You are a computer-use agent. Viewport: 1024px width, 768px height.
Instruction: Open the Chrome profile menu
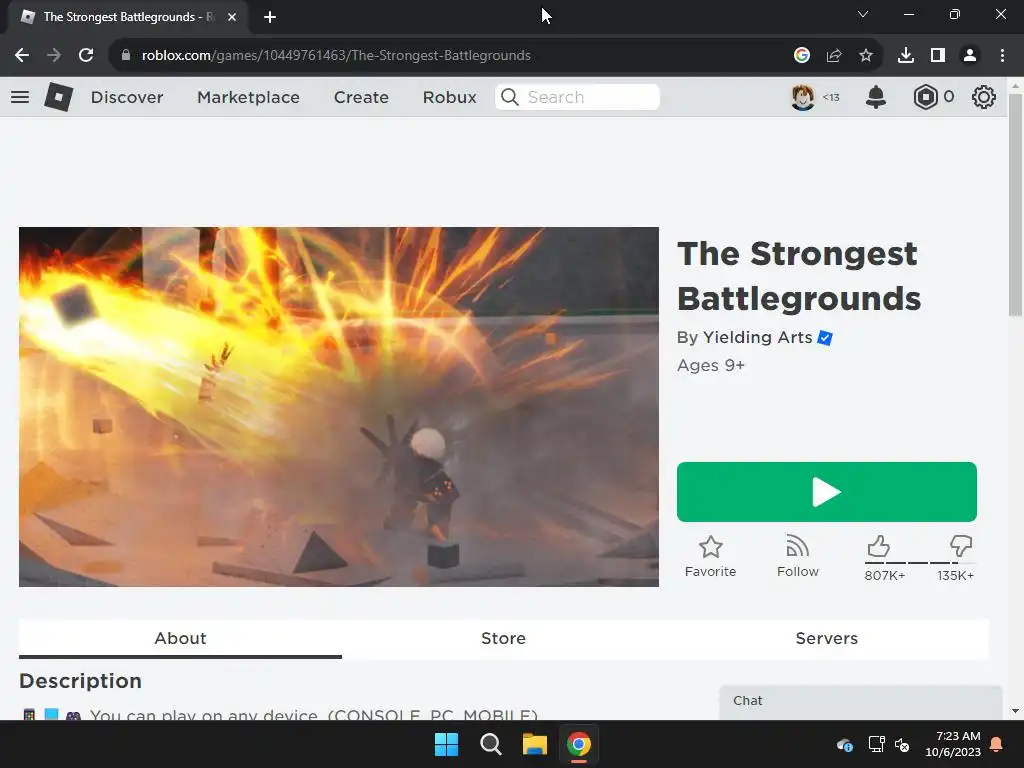pyautogui.click(x=970, y=56)
